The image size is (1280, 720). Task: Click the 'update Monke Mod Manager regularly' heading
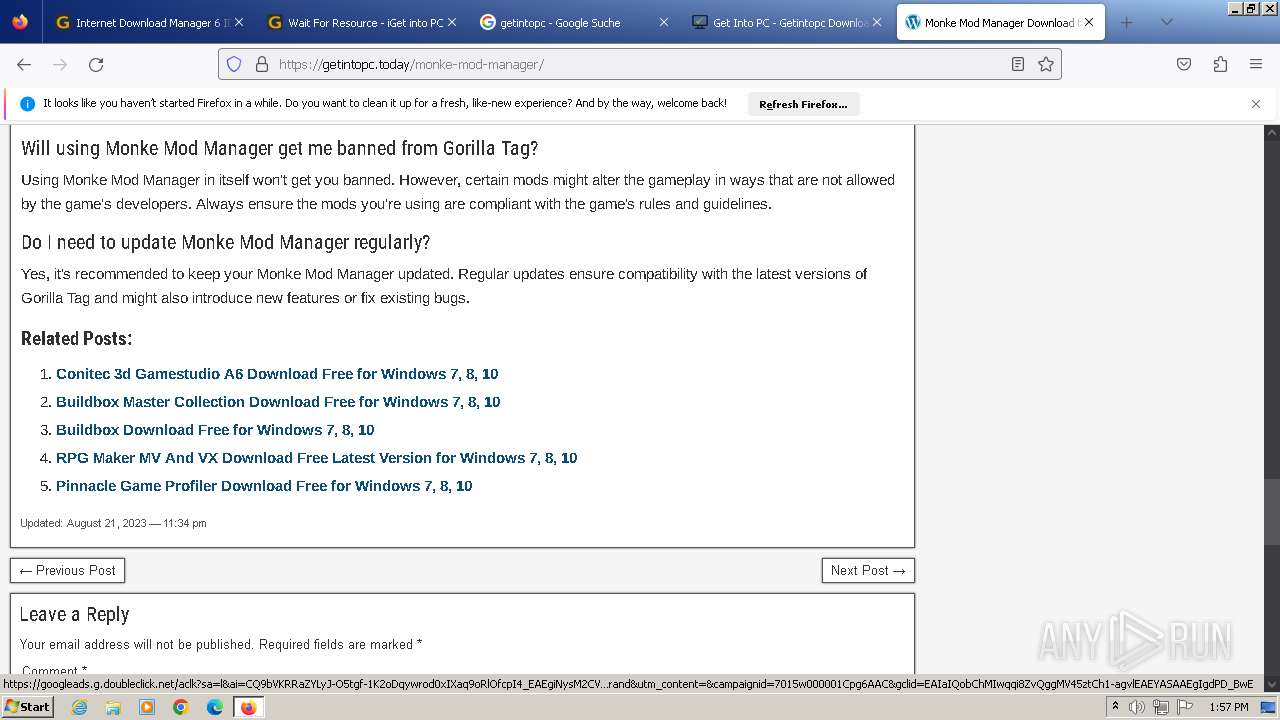[225, 242]
